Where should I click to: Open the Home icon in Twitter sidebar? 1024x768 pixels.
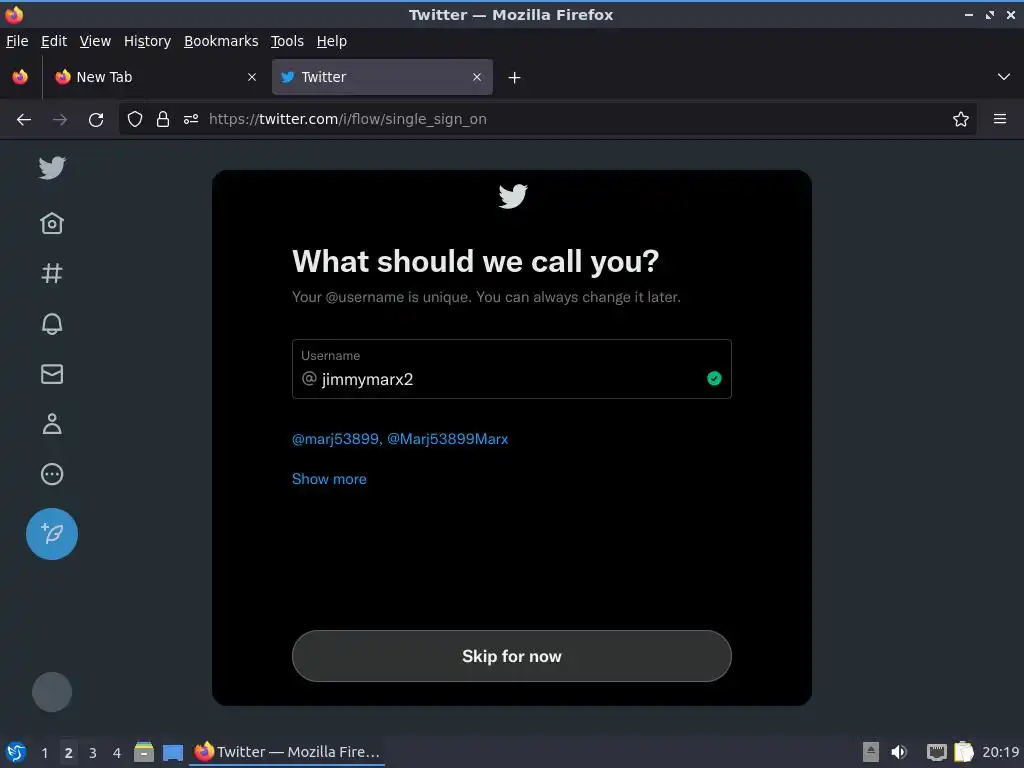click(52, 223)
